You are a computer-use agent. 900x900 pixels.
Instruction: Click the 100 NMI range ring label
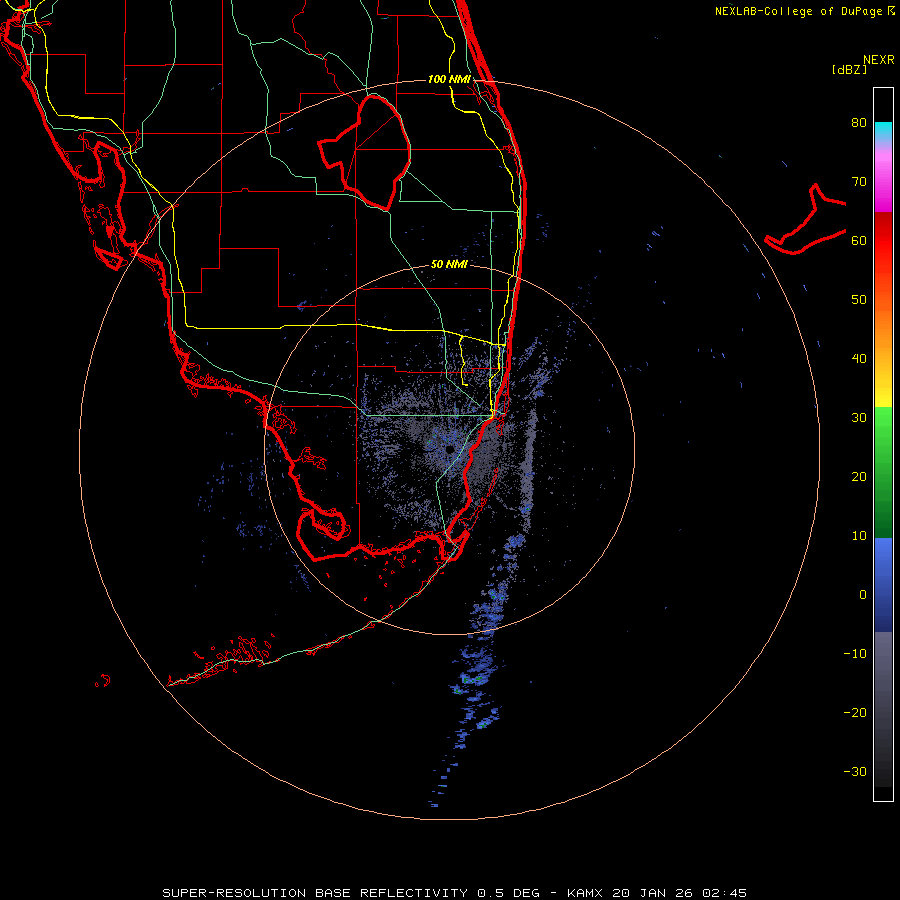pos(449,79)
